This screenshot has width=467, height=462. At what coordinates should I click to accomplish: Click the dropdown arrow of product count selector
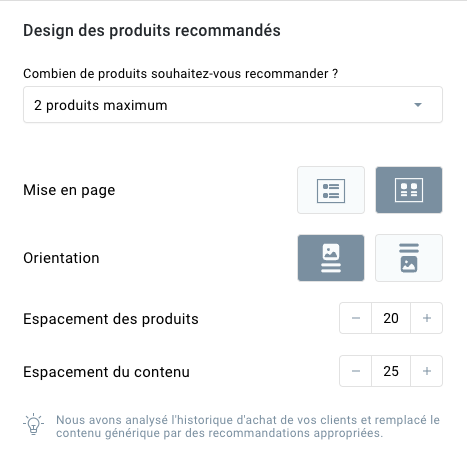418,105
